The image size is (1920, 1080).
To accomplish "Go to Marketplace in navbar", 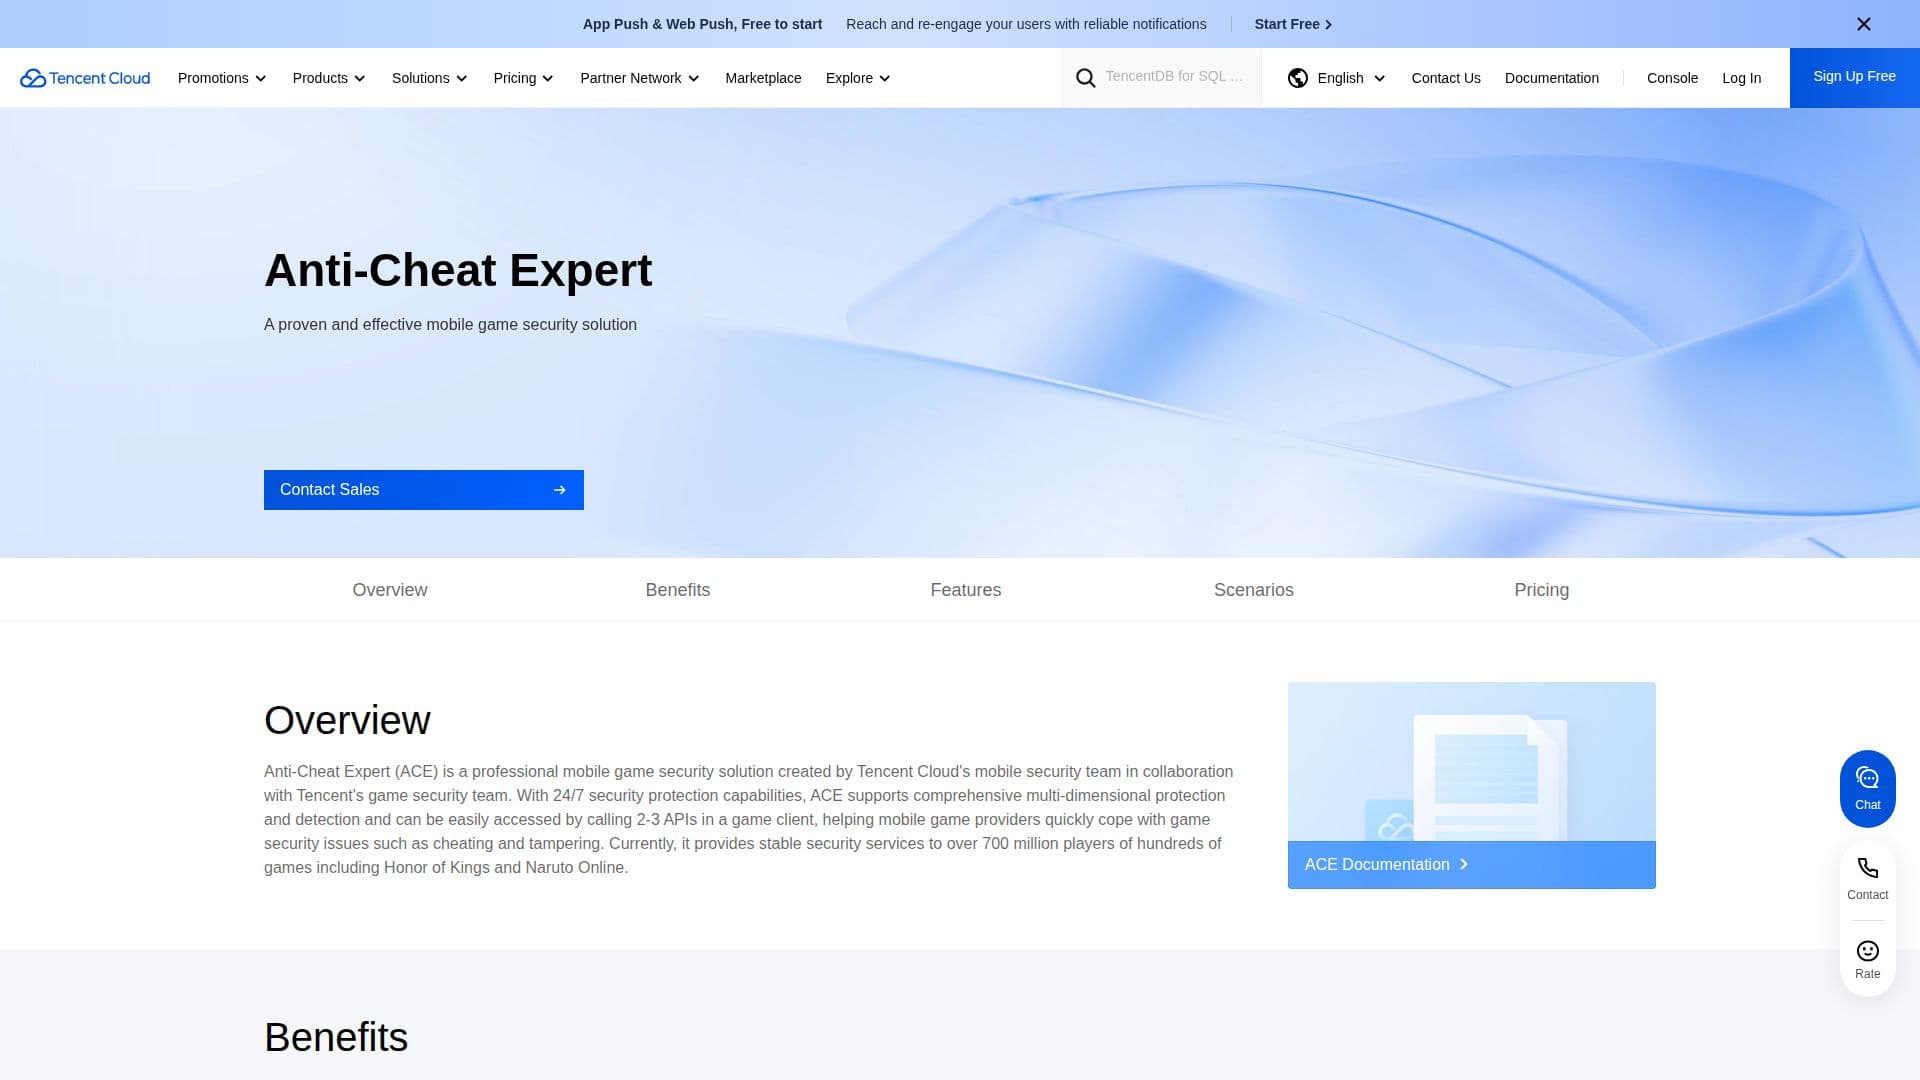I will point(763,78).
